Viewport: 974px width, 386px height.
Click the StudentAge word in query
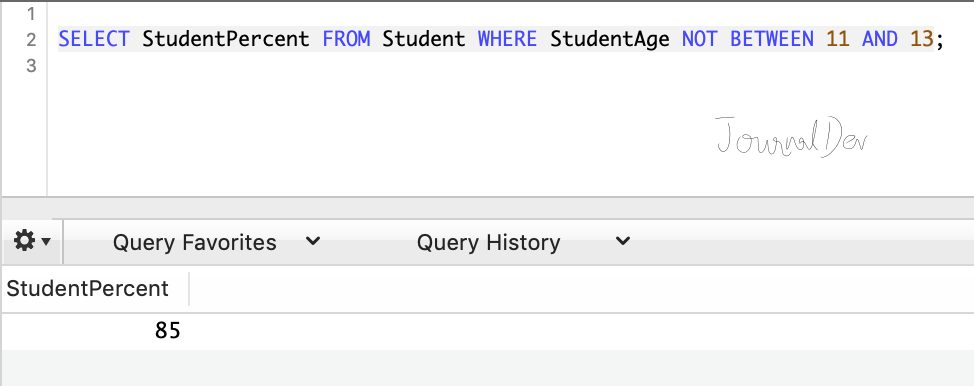pos(610,39)
